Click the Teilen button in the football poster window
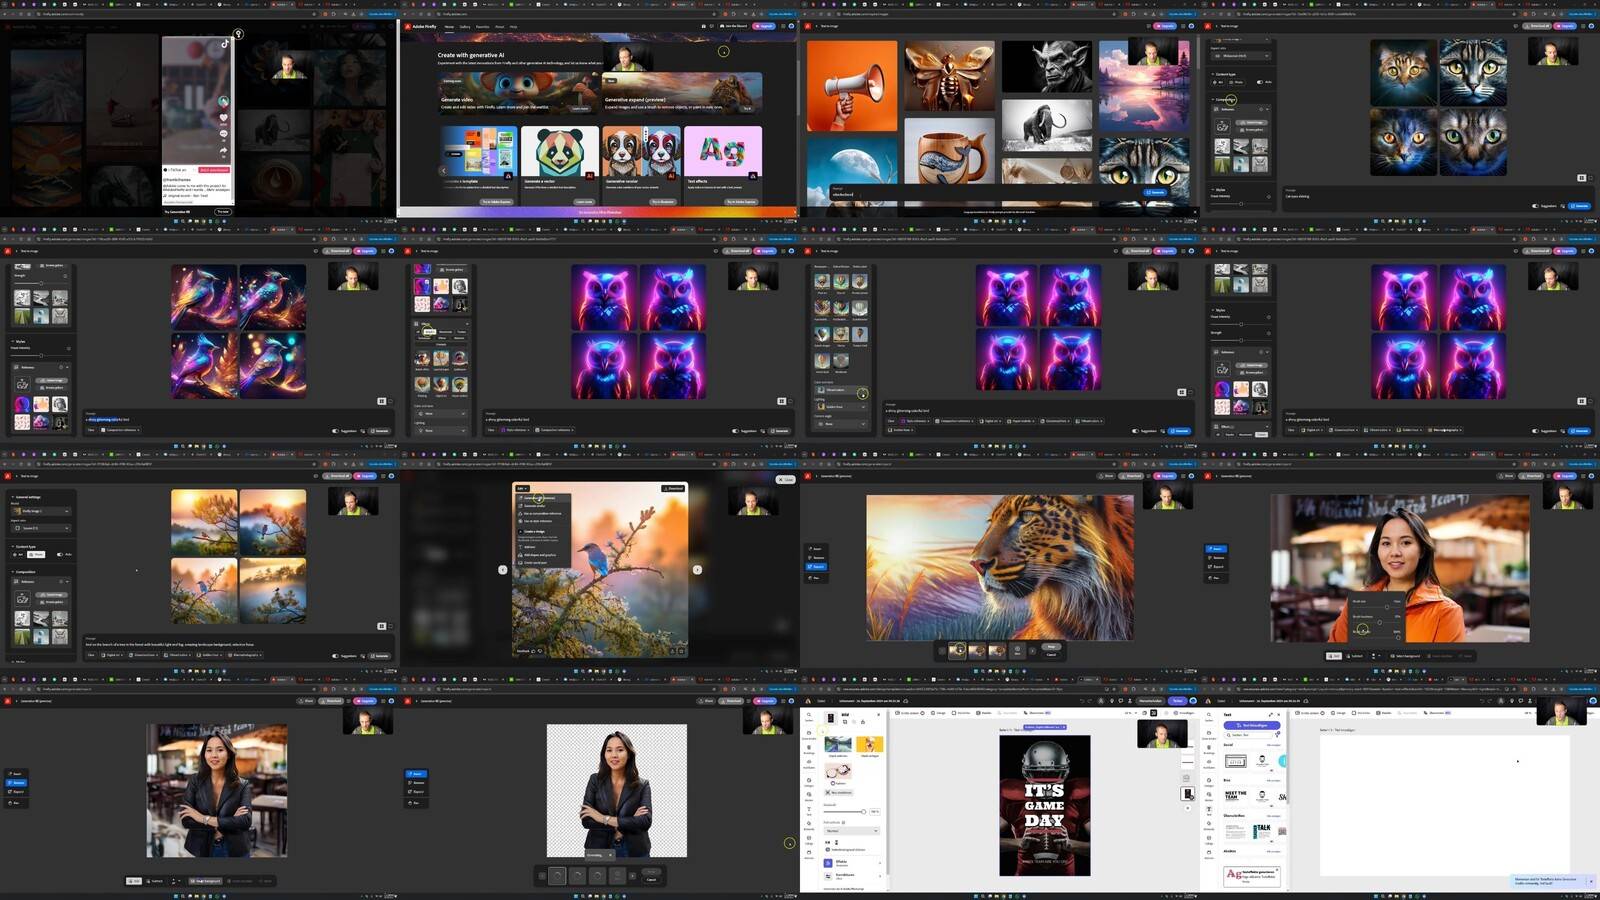This screenshot has width=1600, height=900. pos(1177,701)
